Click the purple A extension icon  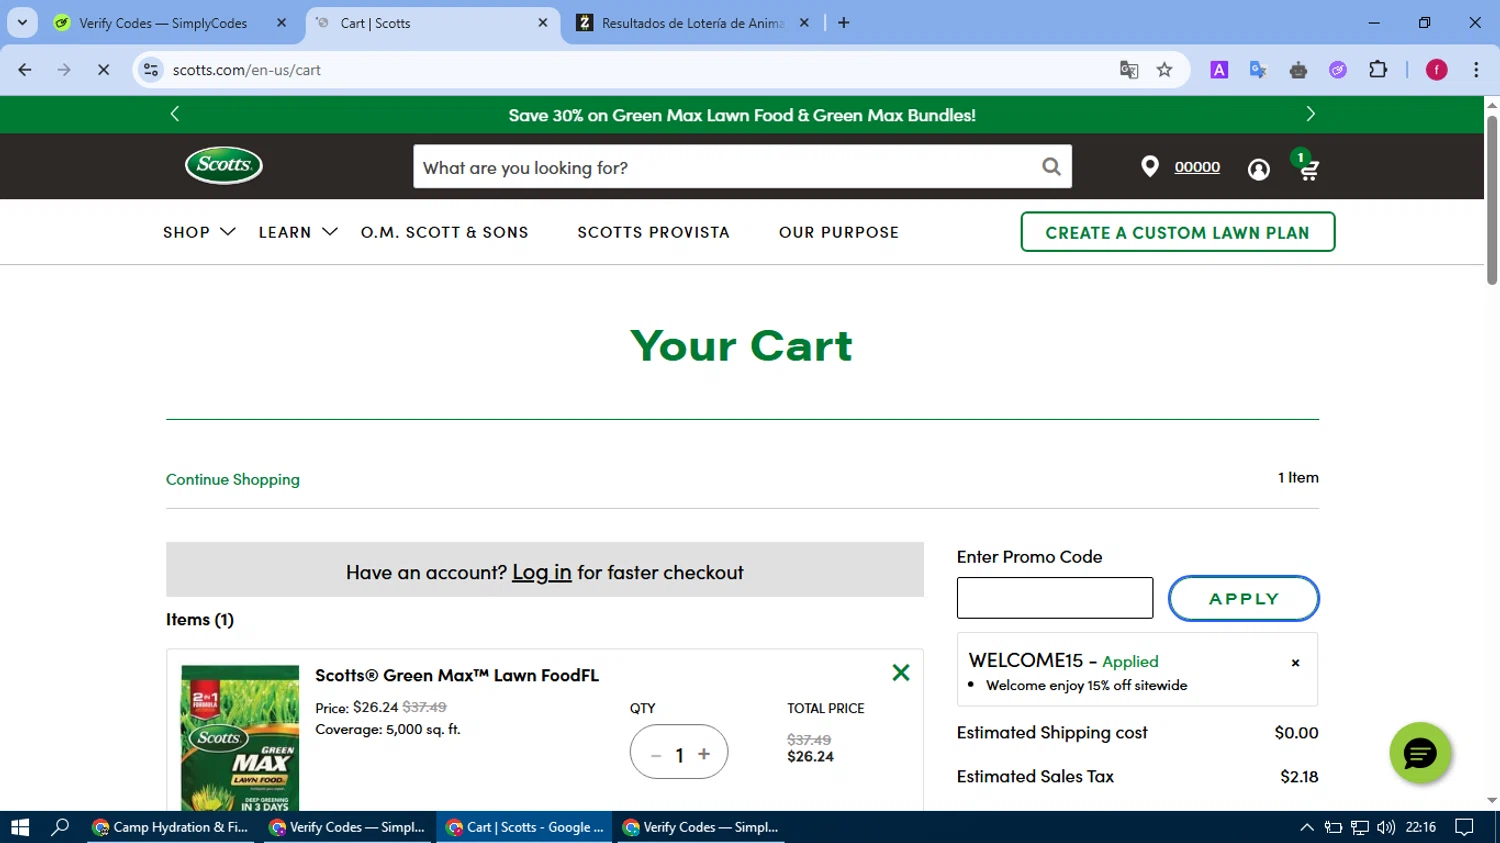coord(1219,70)
